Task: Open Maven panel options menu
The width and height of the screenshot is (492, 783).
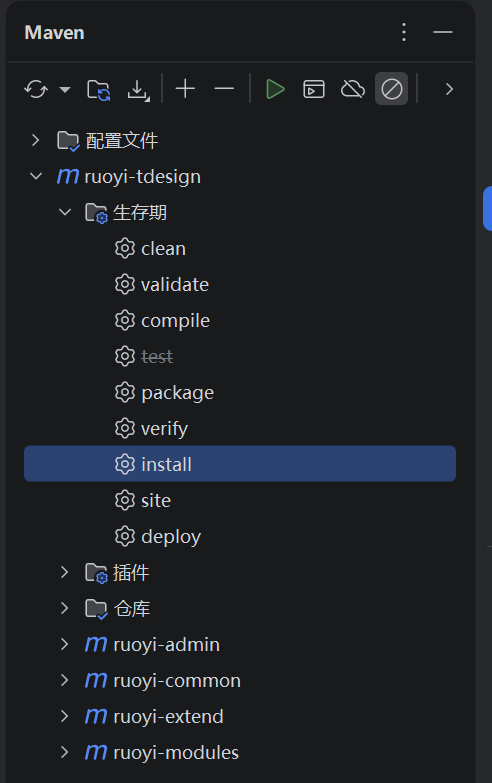Action: pos(404,32)
